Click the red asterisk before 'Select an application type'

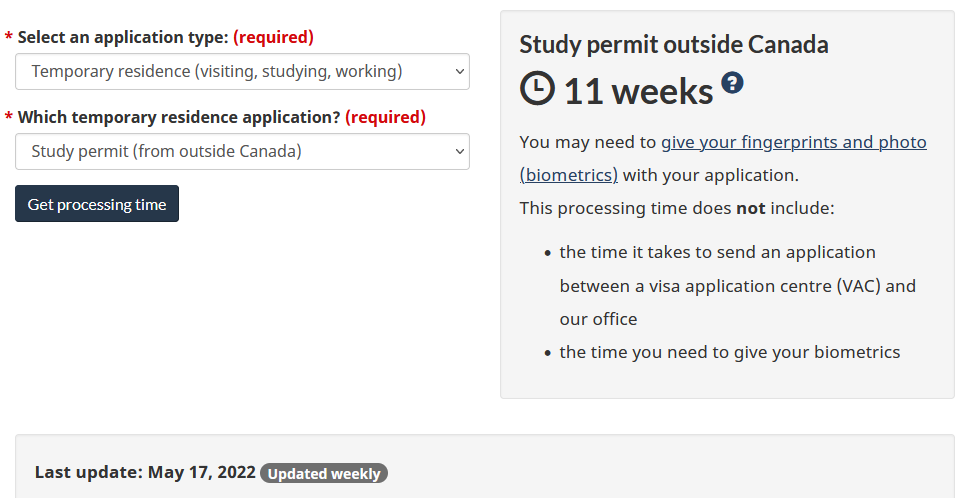point(9,38)
